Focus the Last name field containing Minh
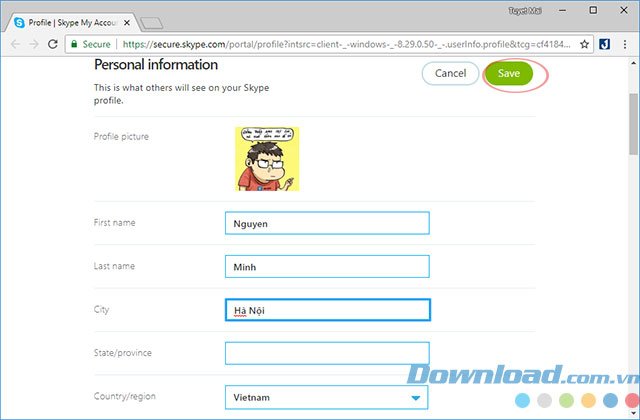This screenshot has height=420, width=640. click(x=327, y=267)
